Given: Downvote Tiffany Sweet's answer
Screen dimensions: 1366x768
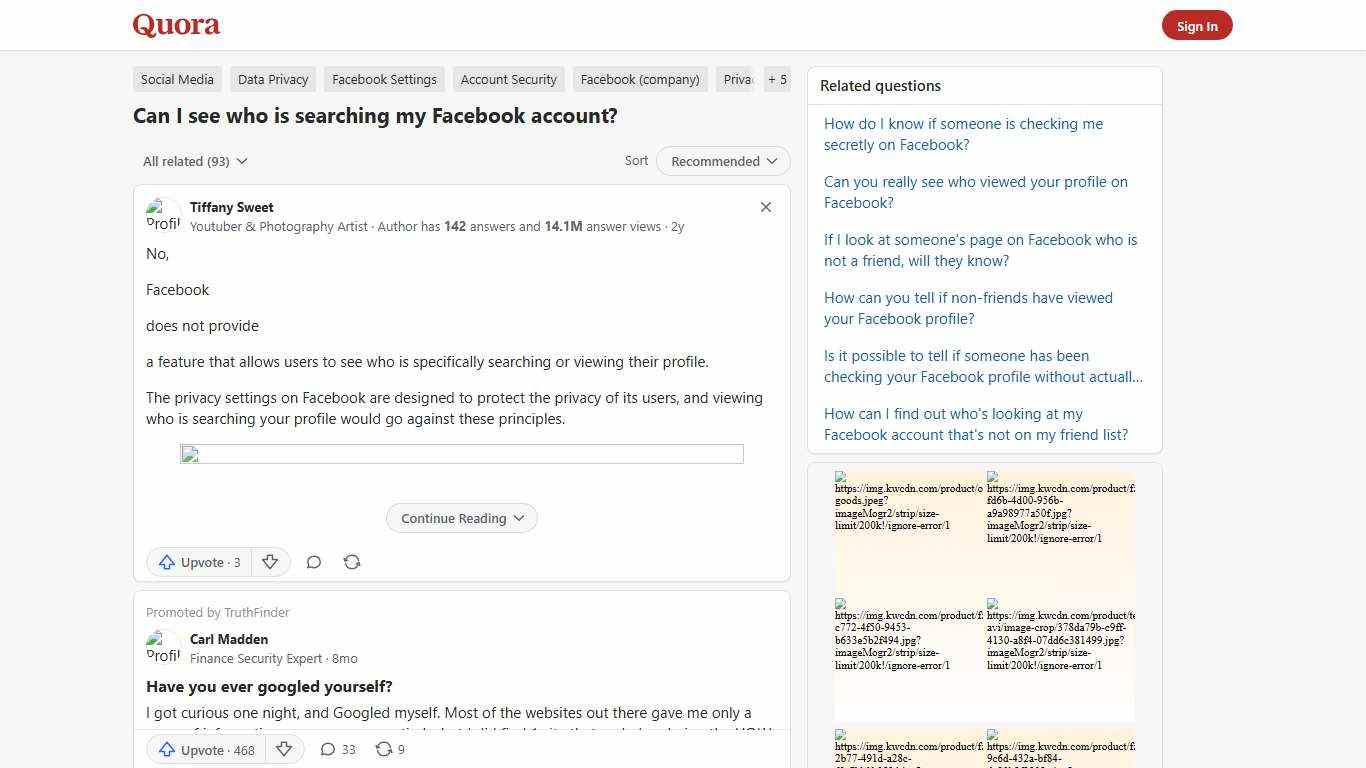Looking at the screenshot, I should [x=270, y=562].
